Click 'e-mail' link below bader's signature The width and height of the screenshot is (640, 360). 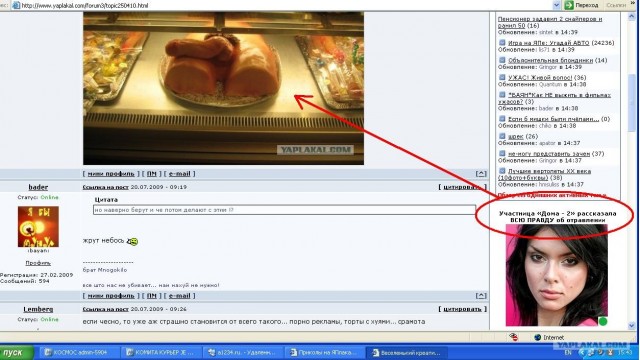tap(179, 296)
